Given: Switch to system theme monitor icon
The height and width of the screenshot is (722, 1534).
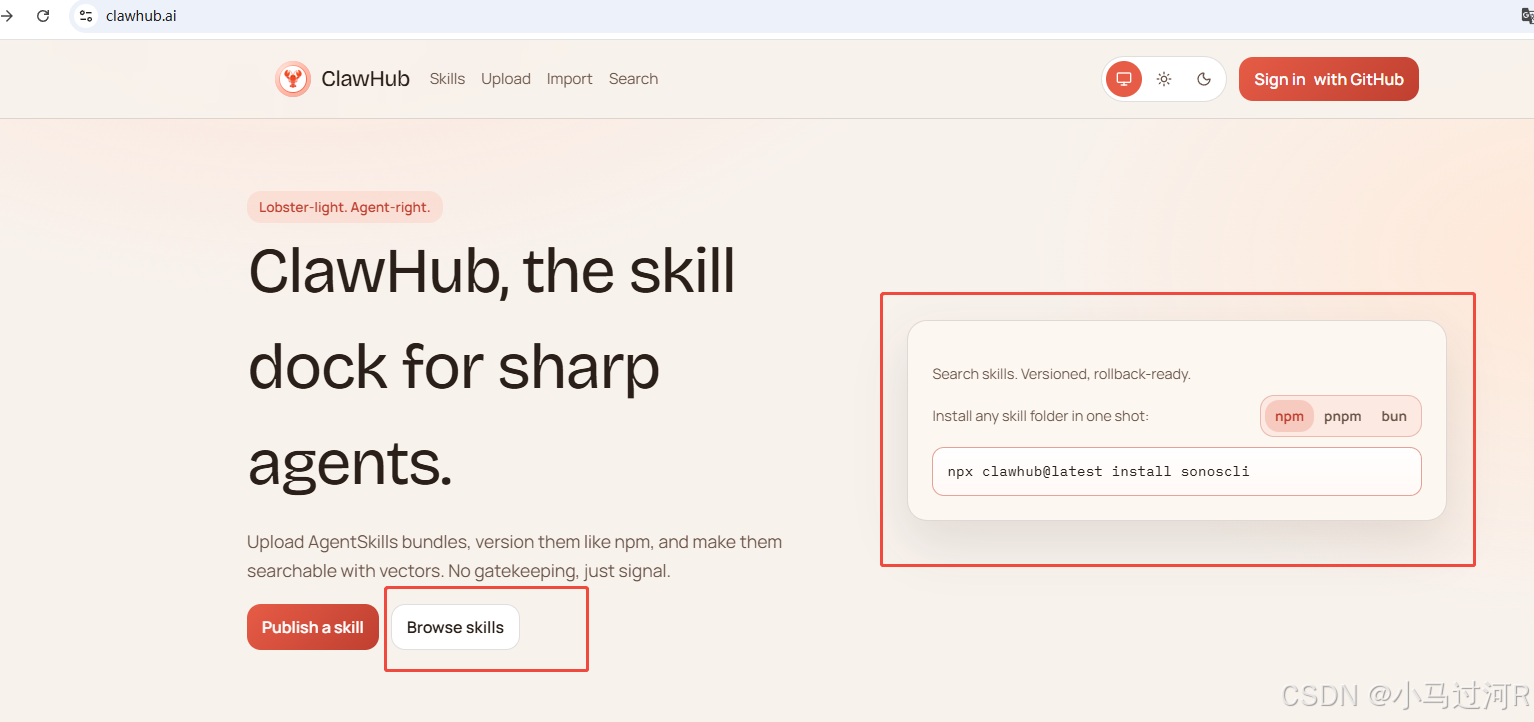Looking at the screenshot, I should pos(1123,79).
